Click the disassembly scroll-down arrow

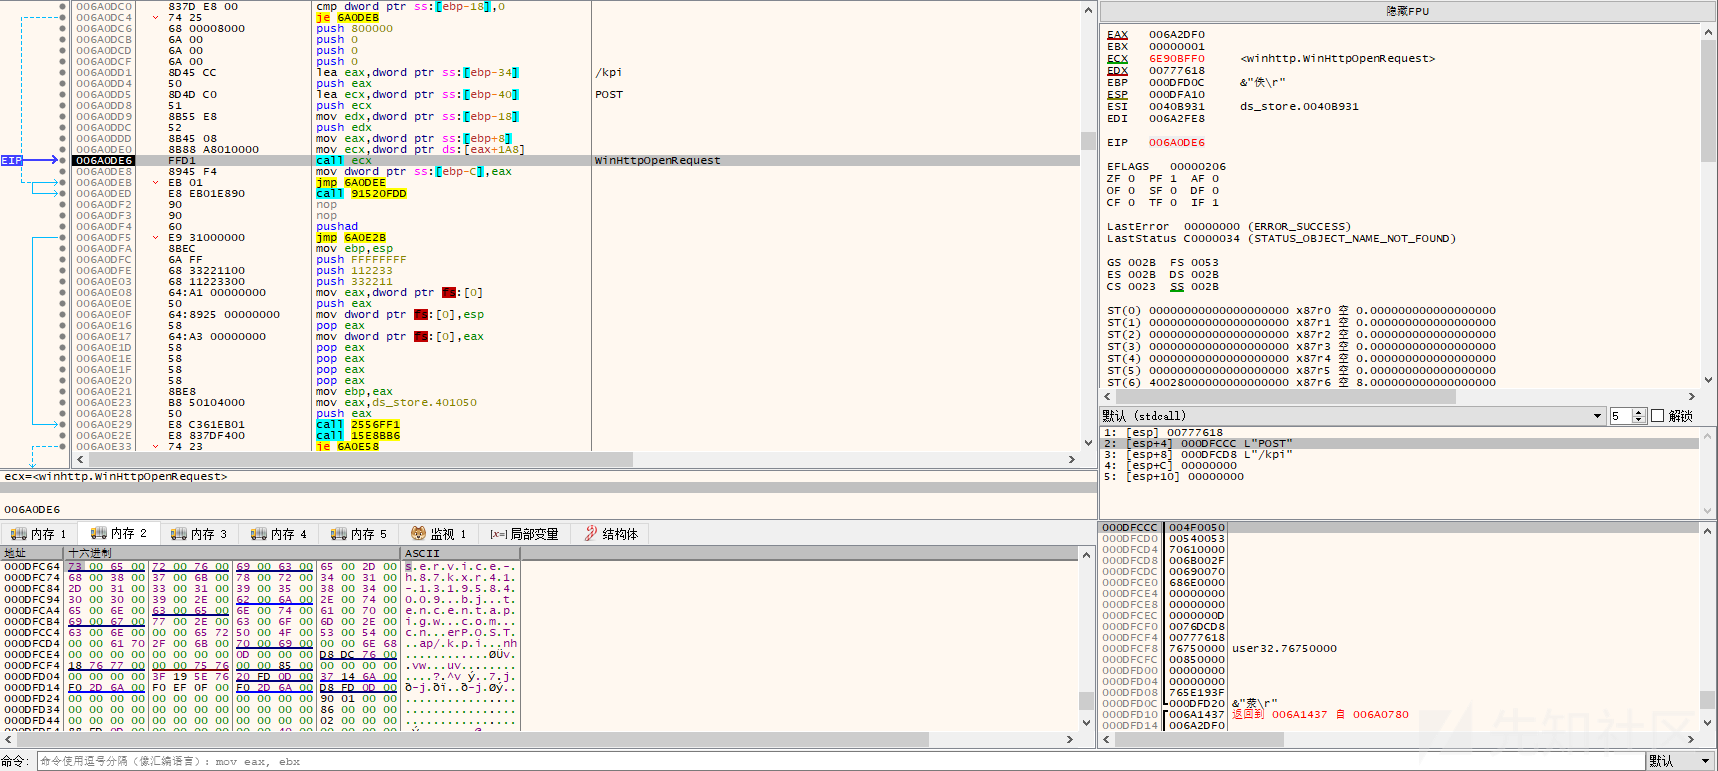1088,443
